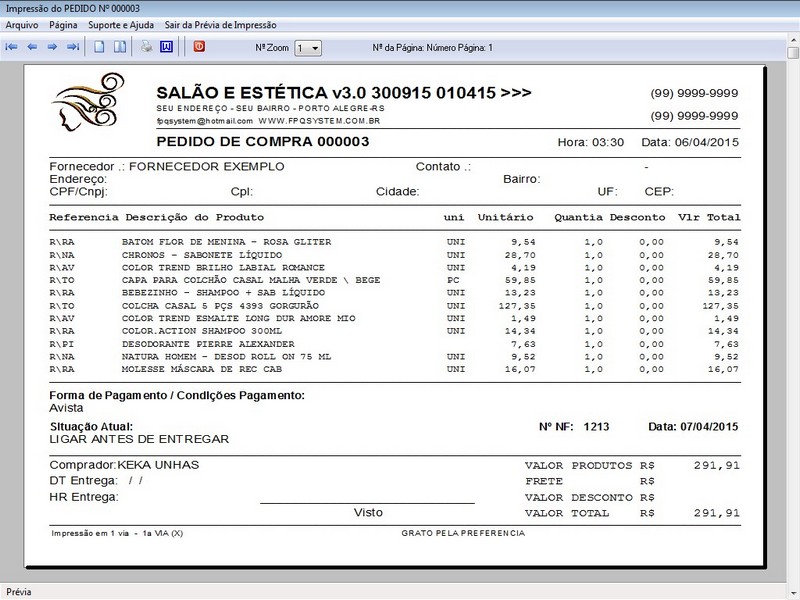Switch to two-page view icon
The width and height of the screenshot is (800, 600).
(x=119, y=47)
